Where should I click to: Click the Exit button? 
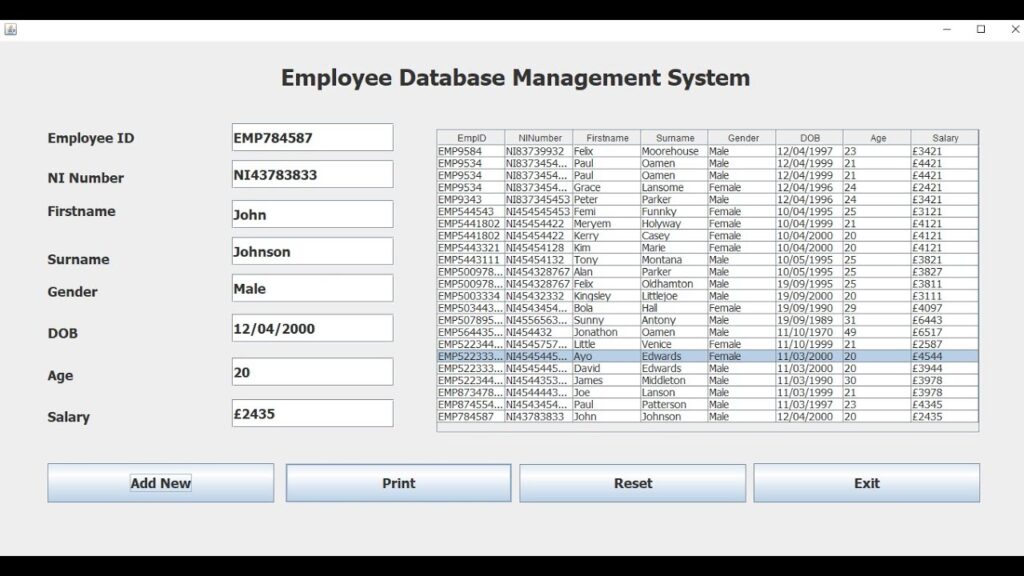click(867, 483)
